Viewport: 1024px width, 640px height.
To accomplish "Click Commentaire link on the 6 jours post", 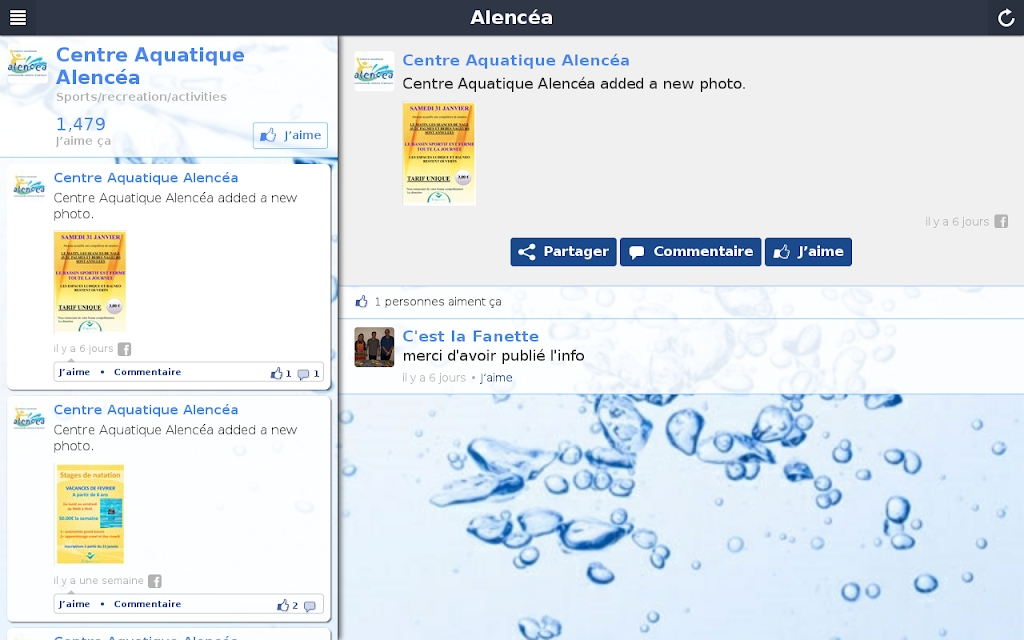I will [148, 372].
